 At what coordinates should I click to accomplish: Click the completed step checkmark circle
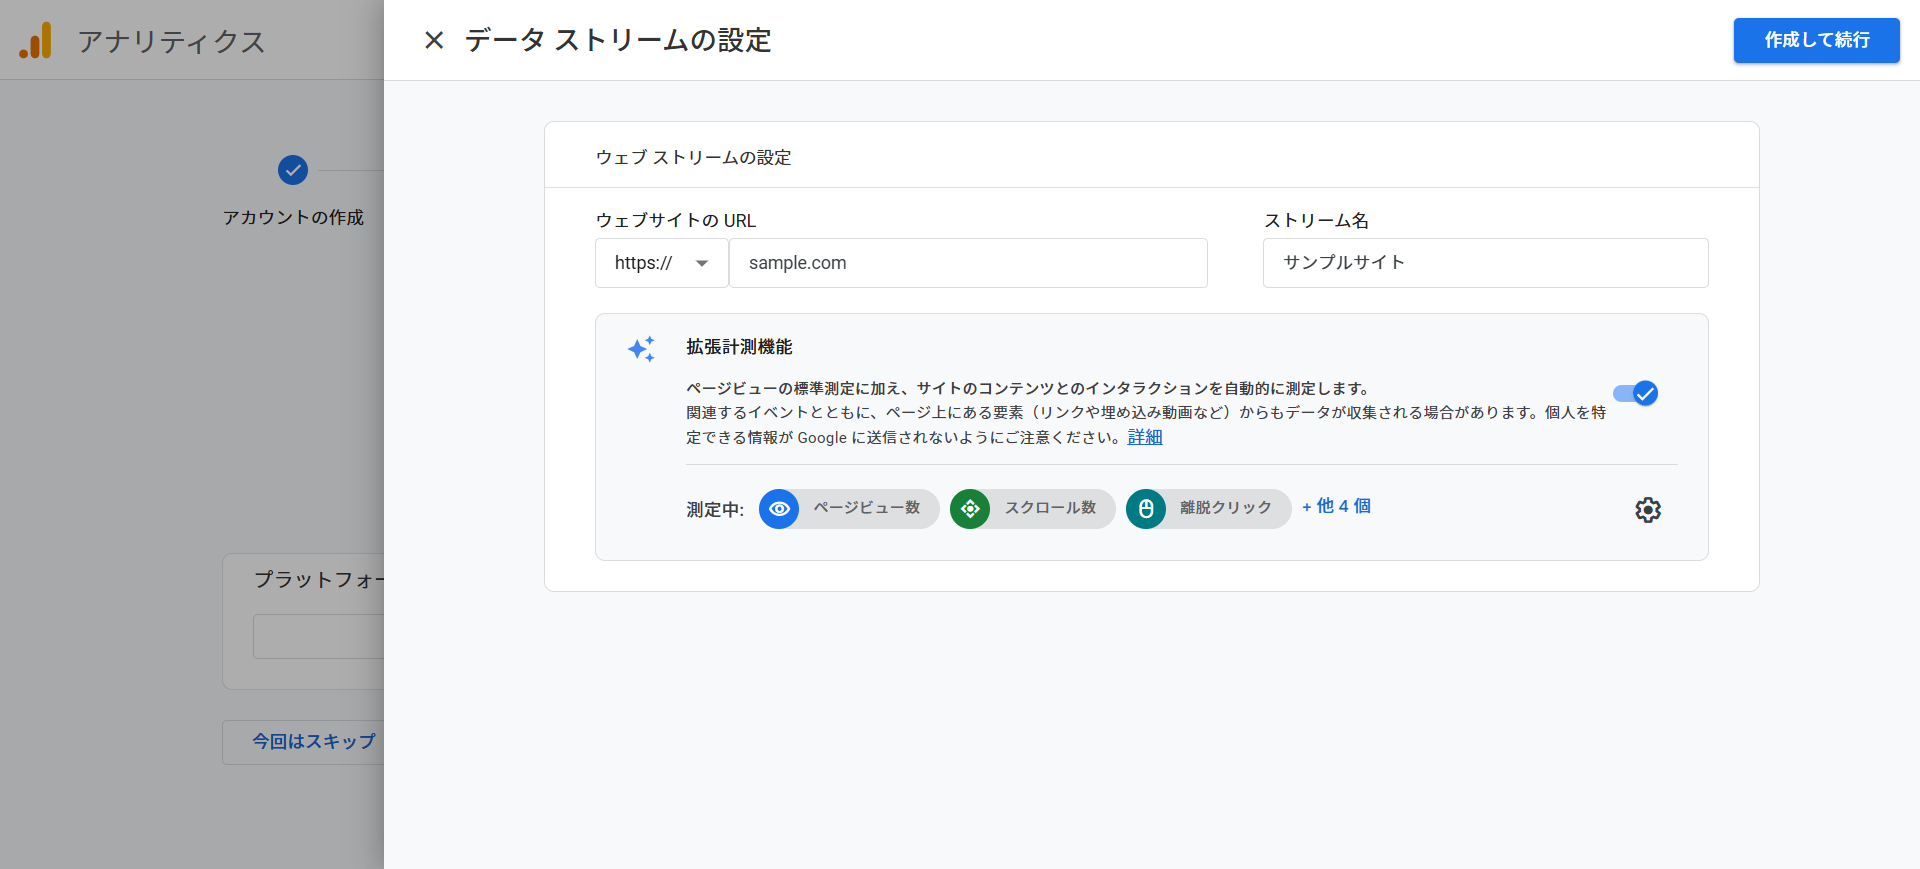(x=293, y=170)
